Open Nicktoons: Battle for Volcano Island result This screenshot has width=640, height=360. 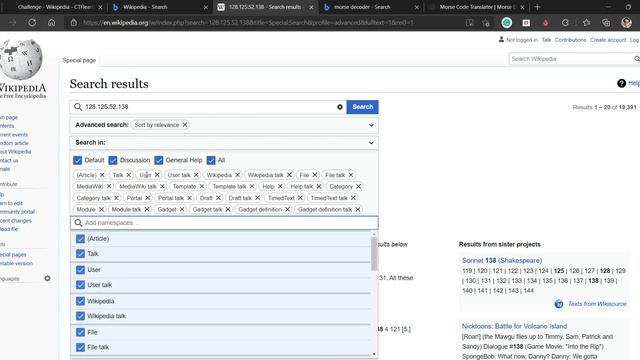point(514,326)
